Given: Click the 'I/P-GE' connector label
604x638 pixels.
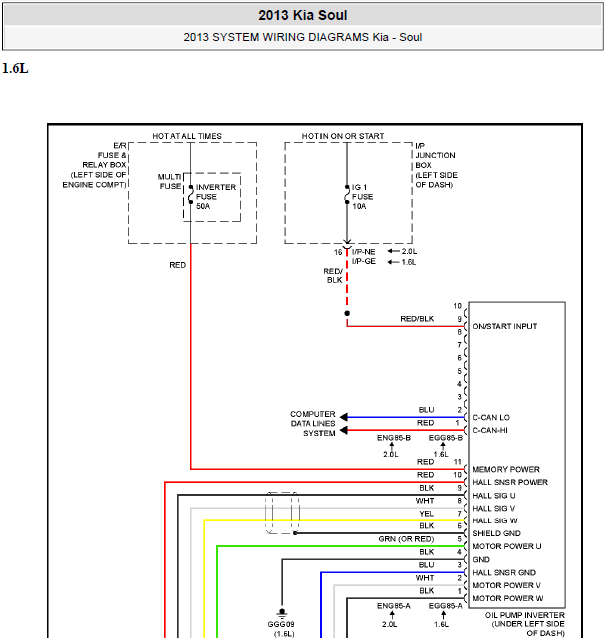Looking at the screenshot, I should click(363, 261).
